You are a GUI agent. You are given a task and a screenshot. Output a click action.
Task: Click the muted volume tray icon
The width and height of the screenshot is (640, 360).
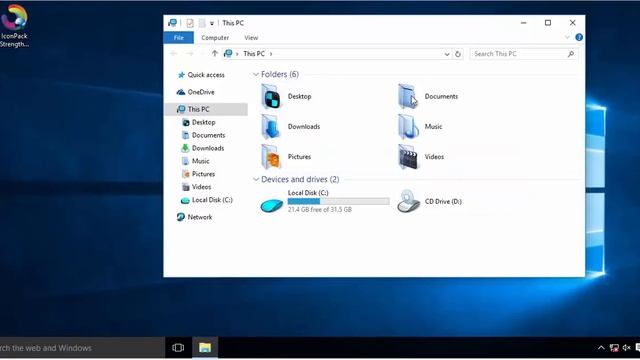click(627, 348)
